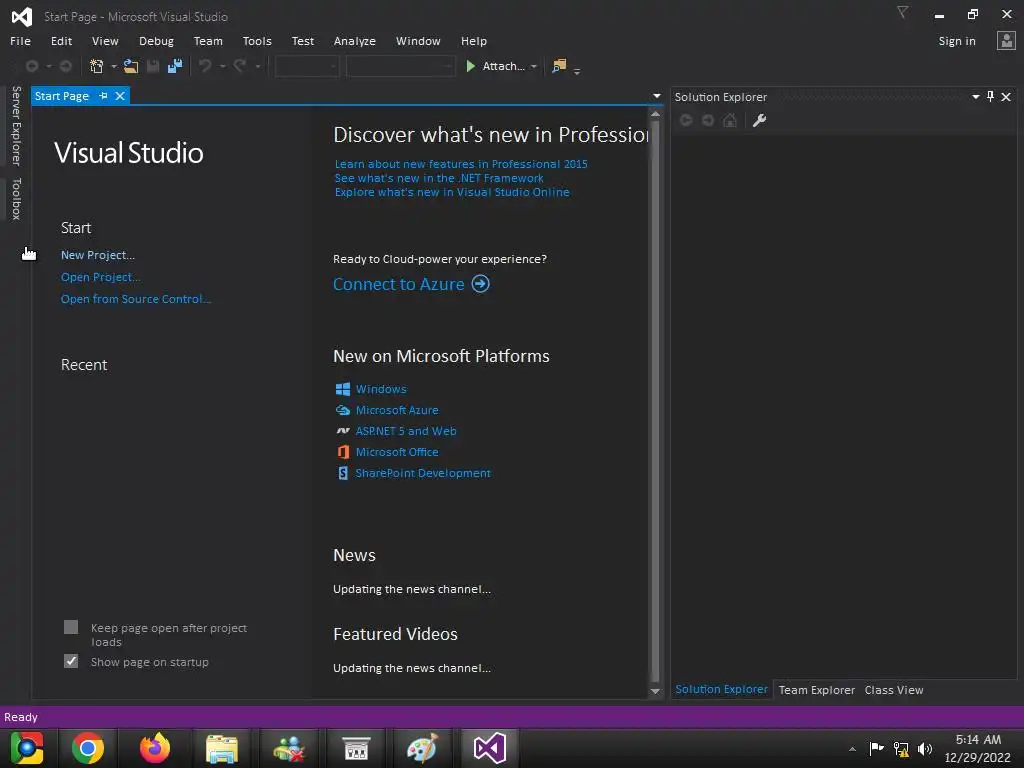
Task: Click the New Project toolbar icon
Action: click(x=97, y=66)
